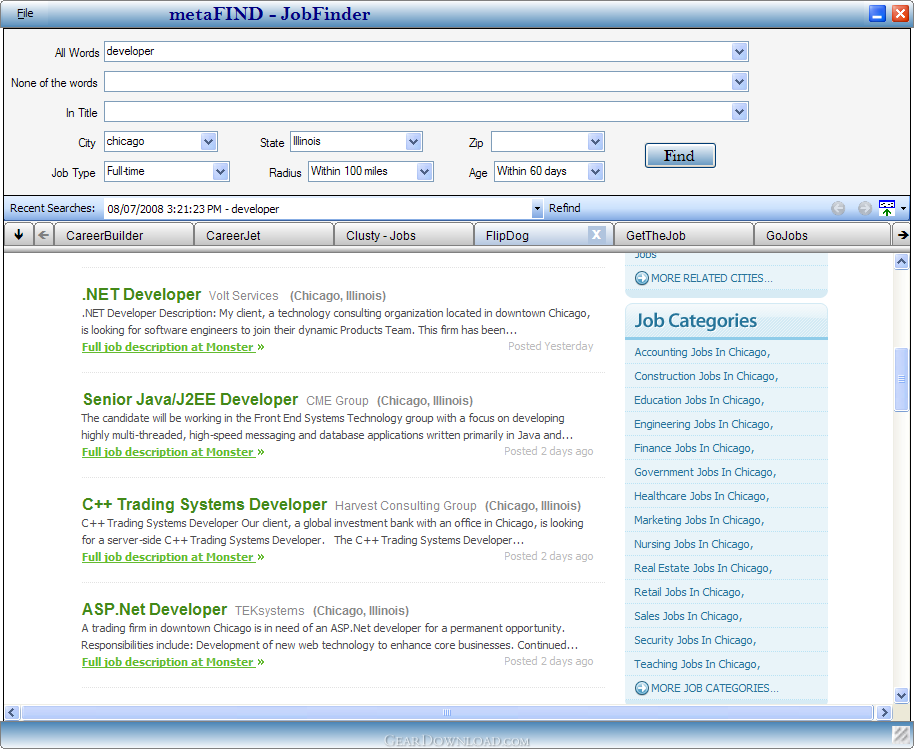Screen dimensions: 914x749
Task: Click the green-arrow icon beside navigation arrows
Action: 887,208
